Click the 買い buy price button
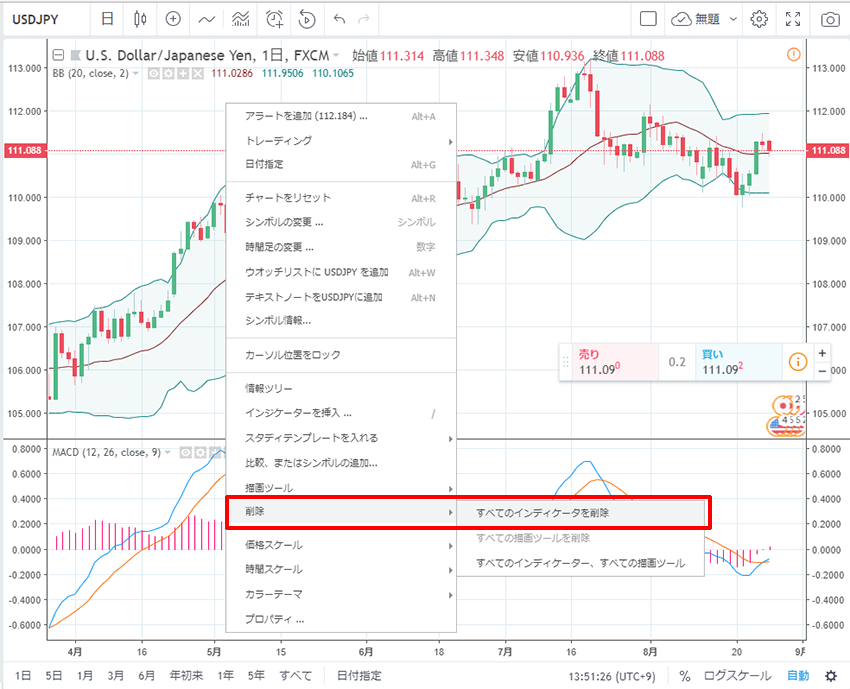850x689 pixels. 735,362
